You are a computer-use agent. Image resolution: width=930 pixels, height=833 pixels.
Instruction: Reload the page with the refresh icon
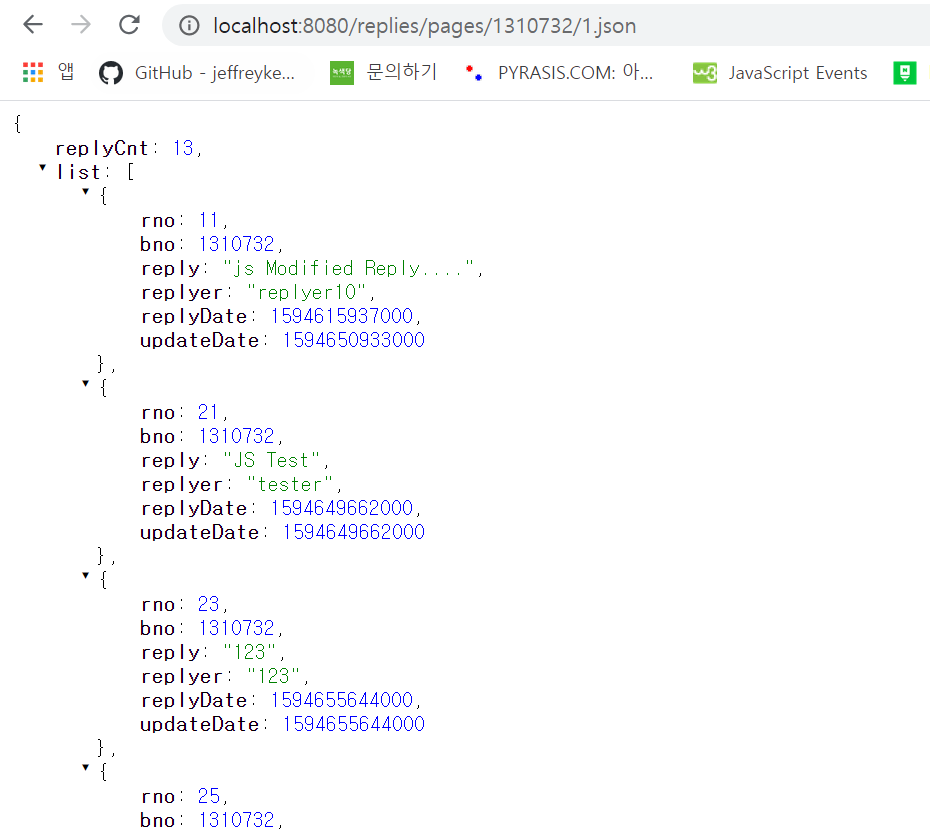129,24
